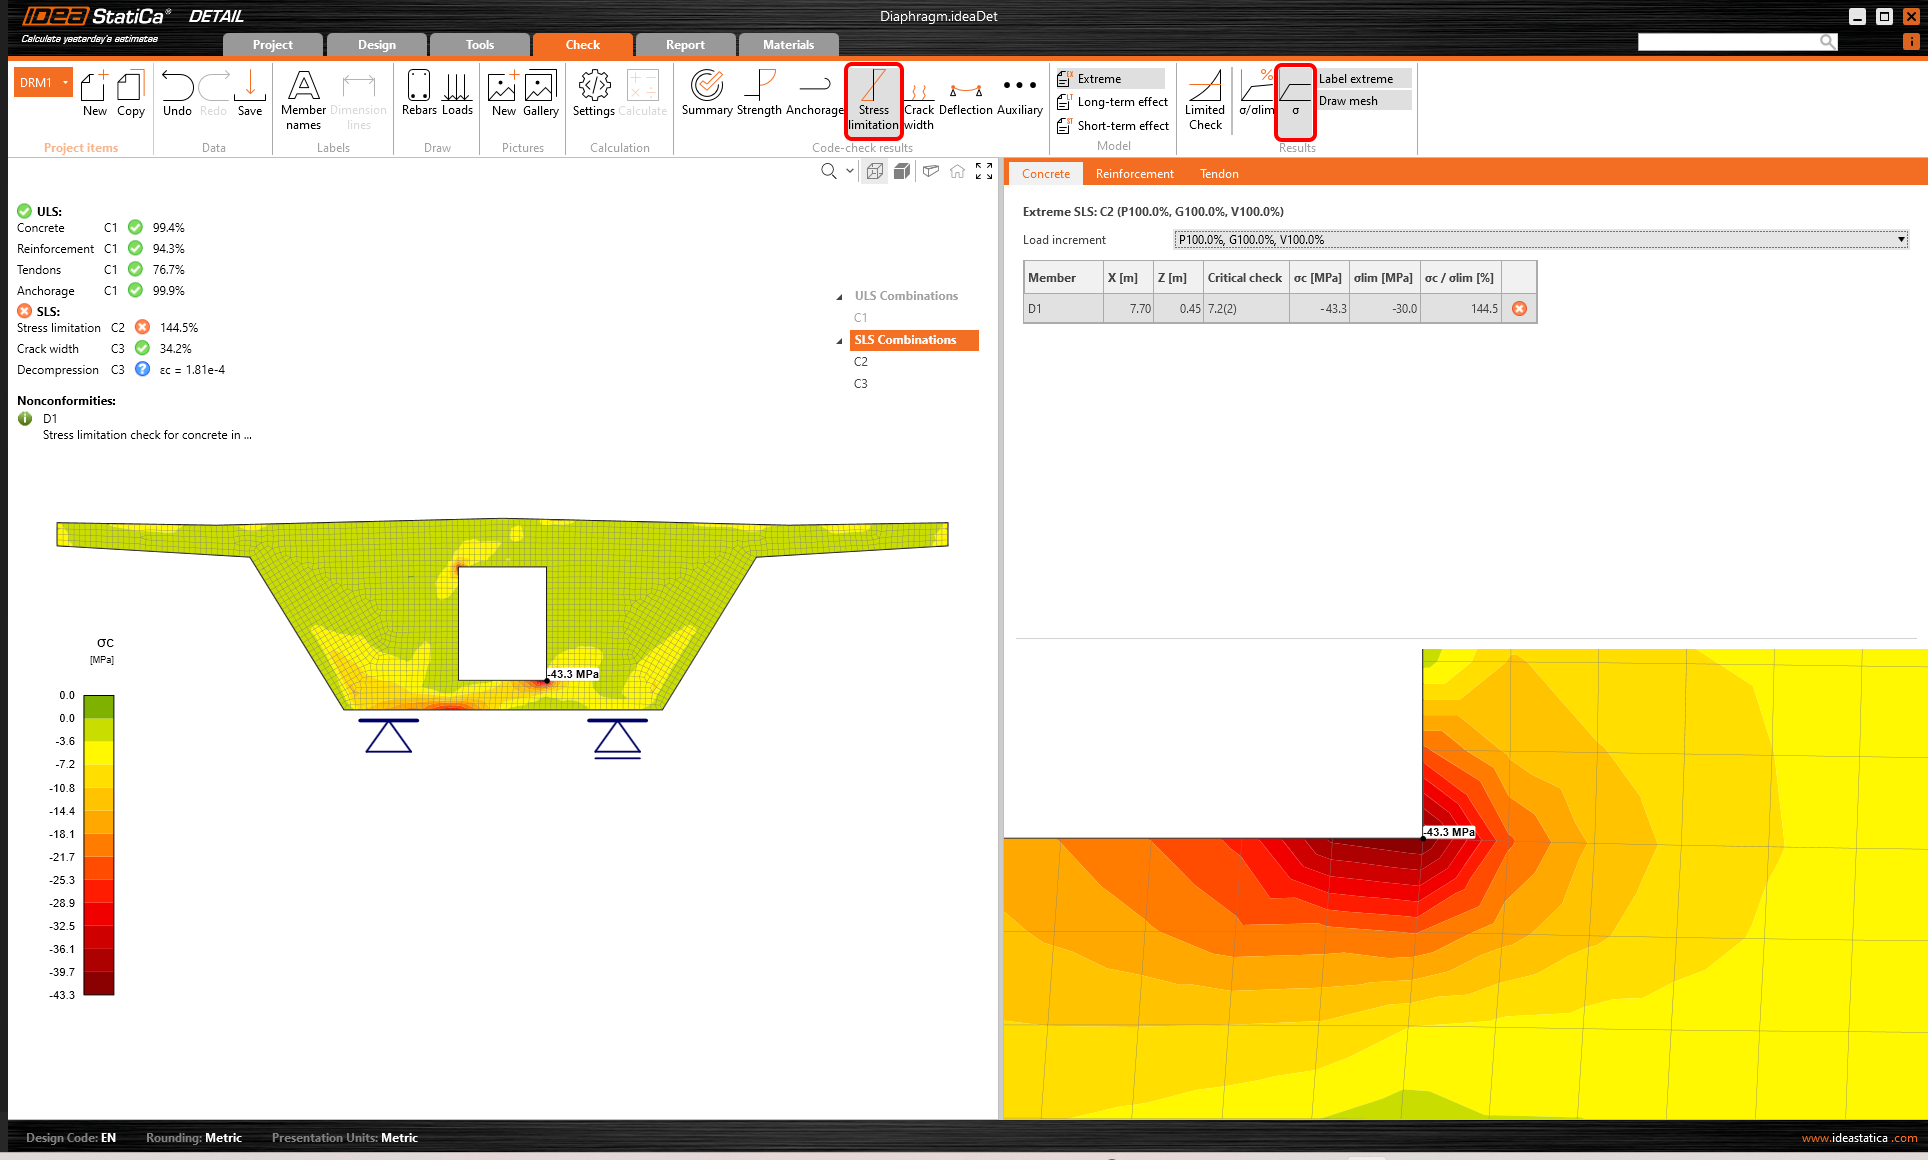This screenshot has width=1928, height=1160.
Task: Switch to the Report ribbon tab
Action: coord(685,45)
